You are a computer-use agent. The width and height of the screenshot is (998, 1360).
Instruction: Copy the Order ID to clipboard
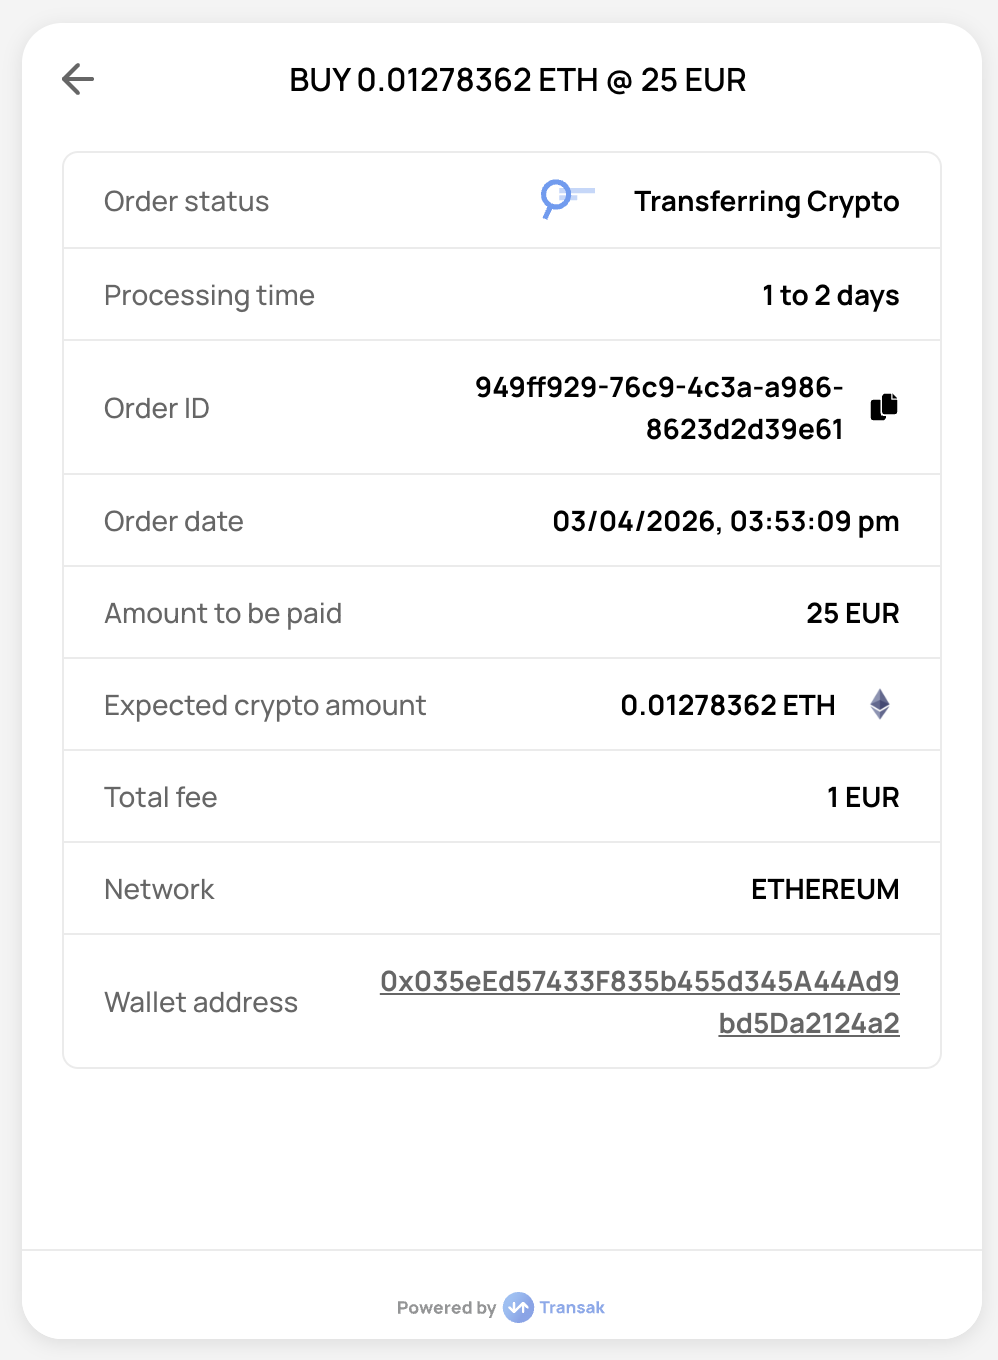[884, 407]
